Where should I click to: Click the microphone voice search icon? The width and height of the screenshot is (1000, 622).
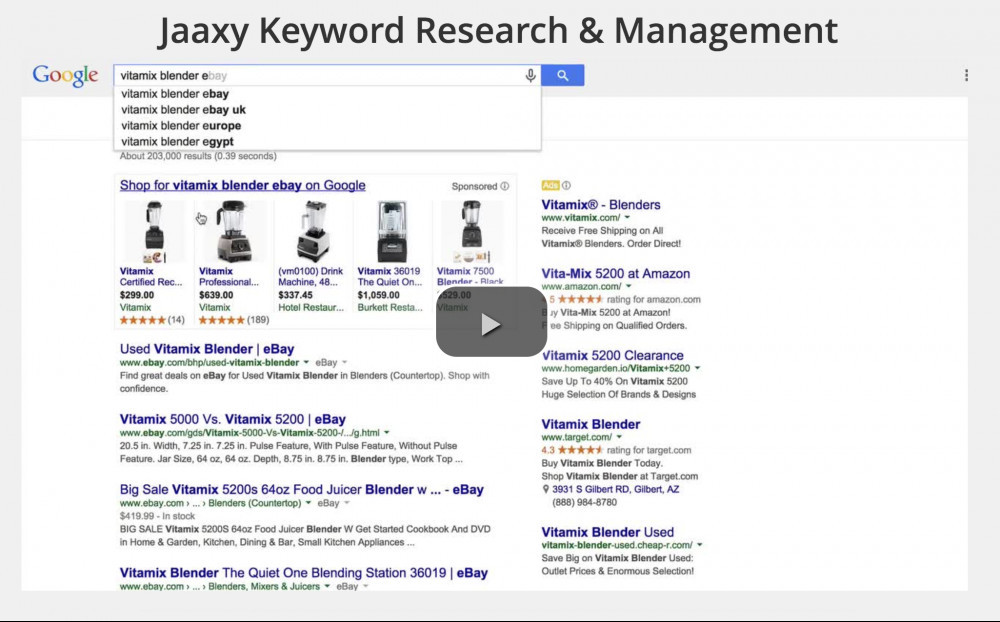(530, 76)
